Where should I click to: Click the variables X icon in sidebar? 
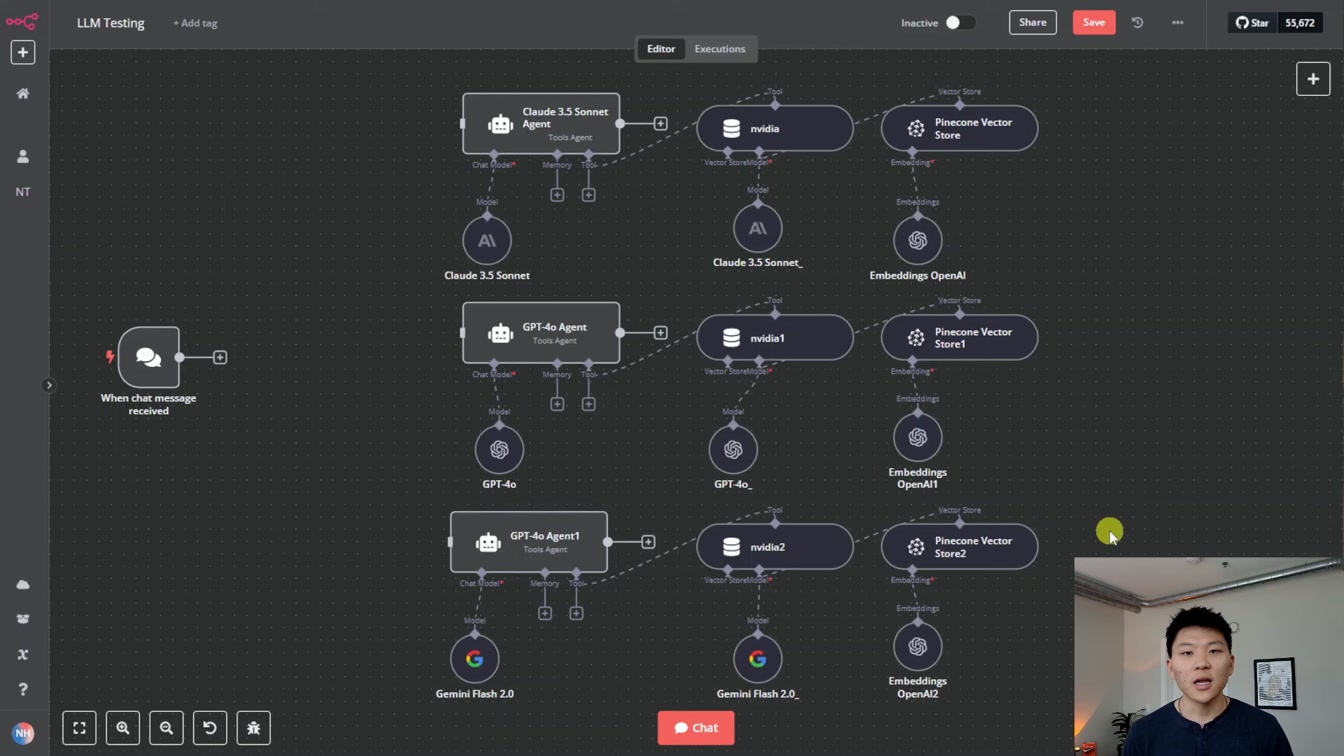pos(23,654)
